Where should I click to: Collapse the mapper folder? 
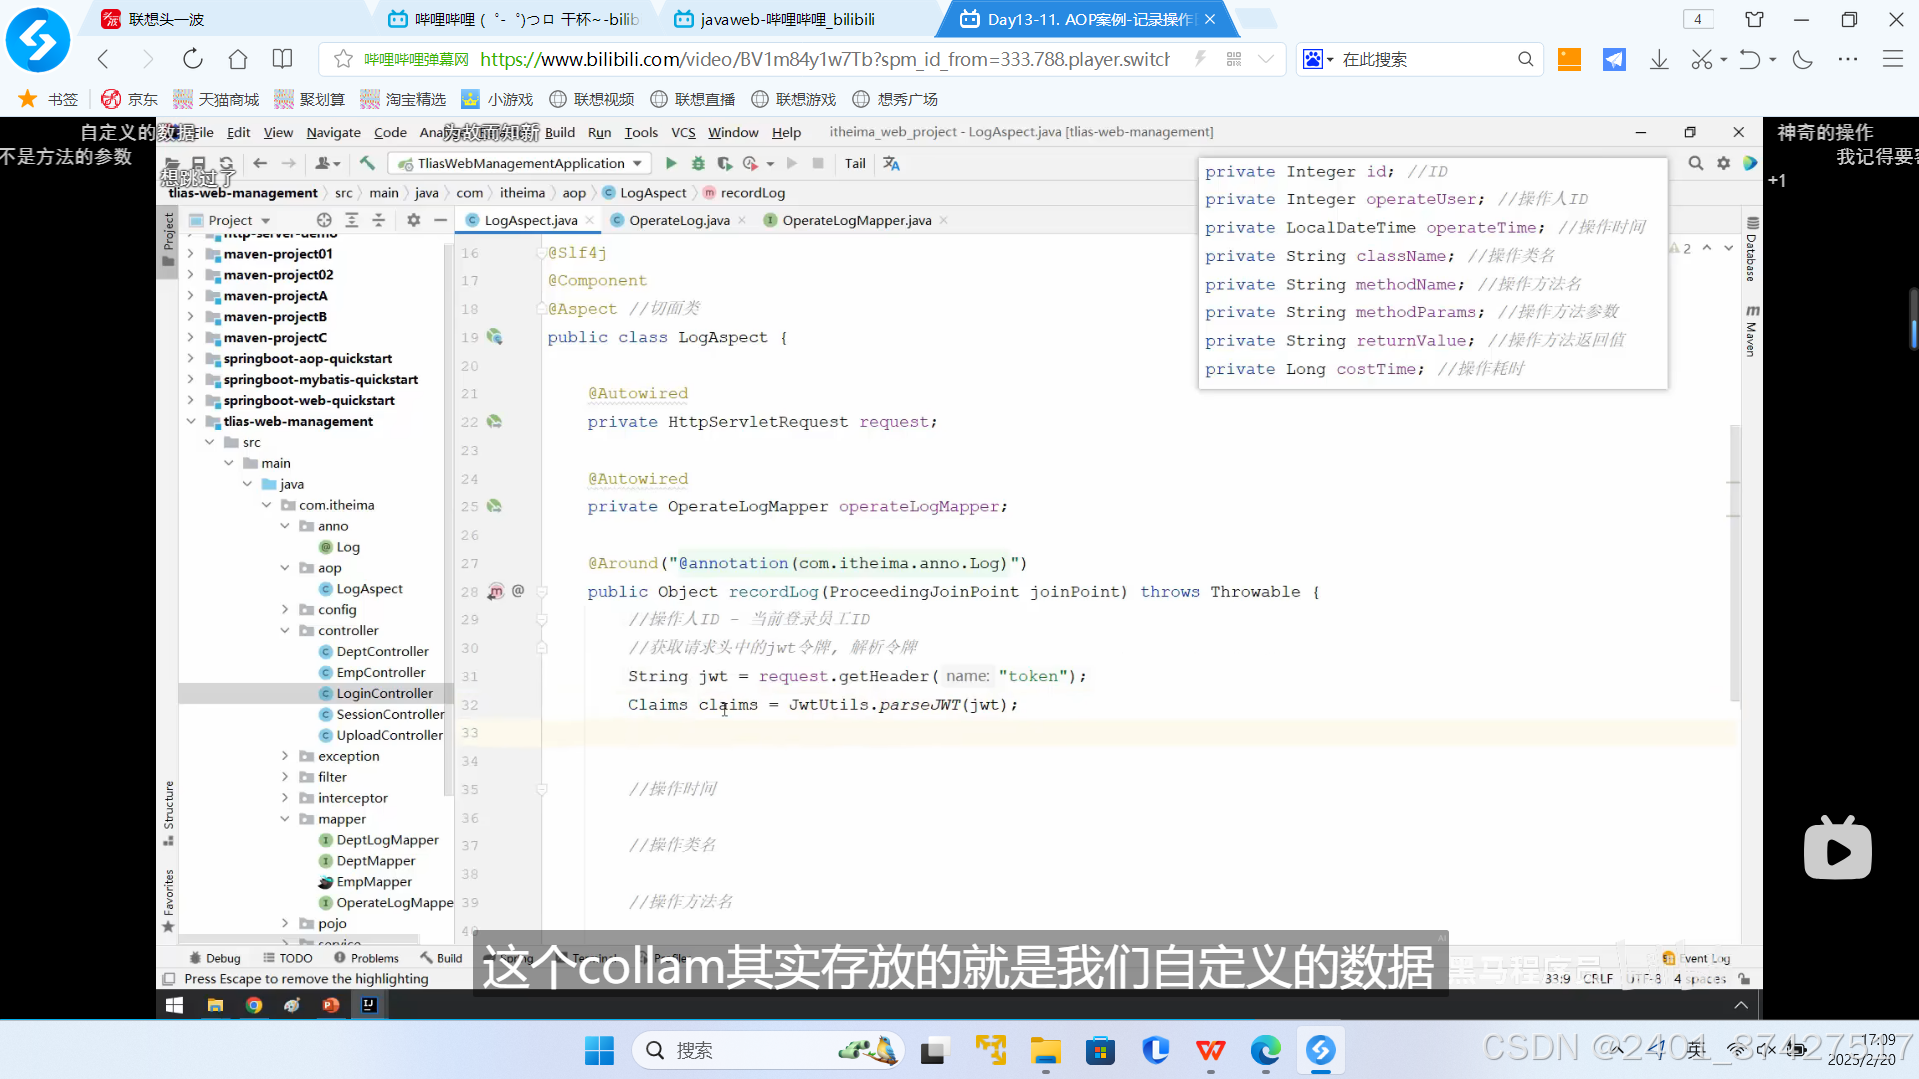click(285, 820)
